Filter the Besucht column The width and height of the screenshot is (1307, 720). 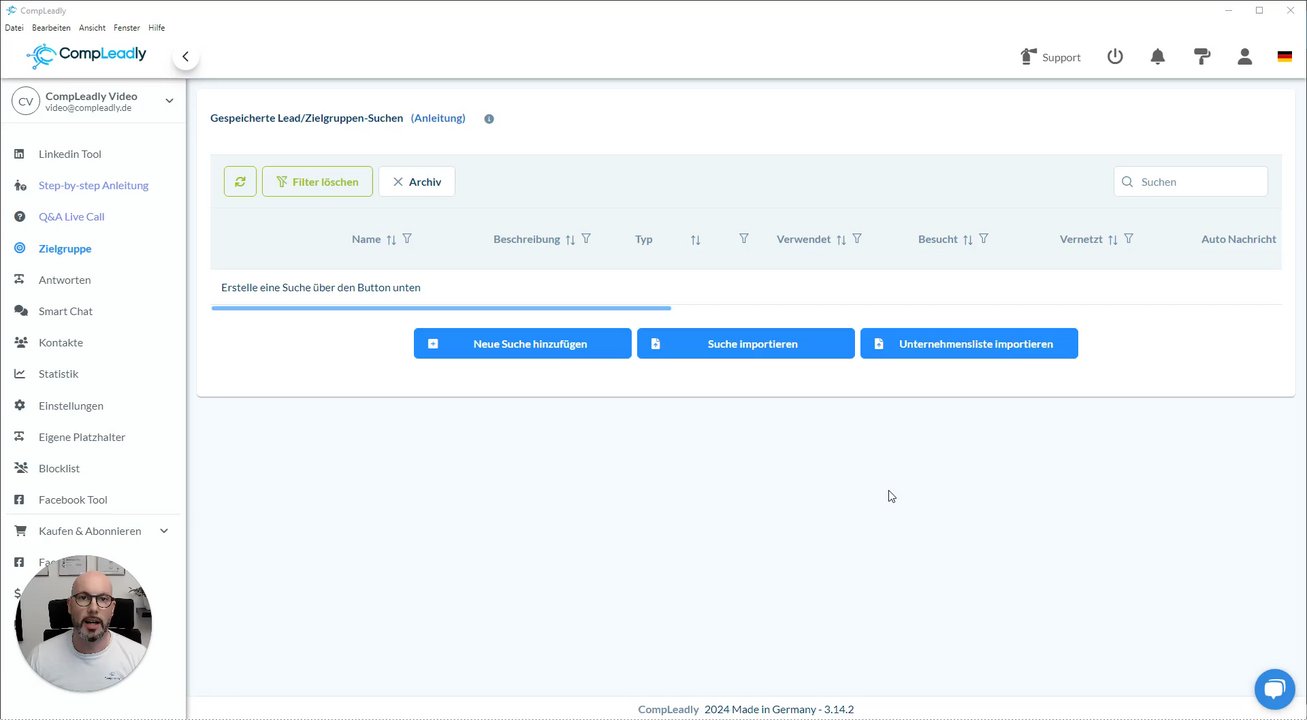tap(984, 239)
